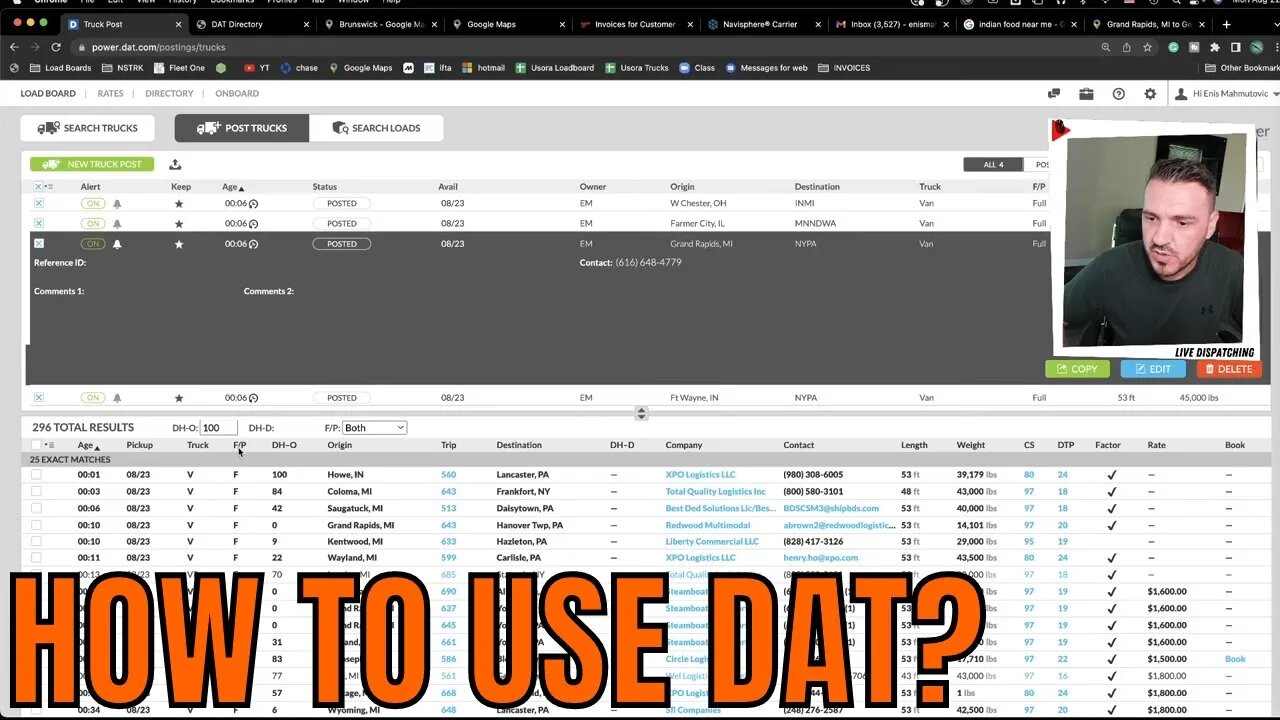Image resolution: width=1280 pixels, height=720 pixels.
Task: Click browser reload page icon
Action: click(56, 47)
